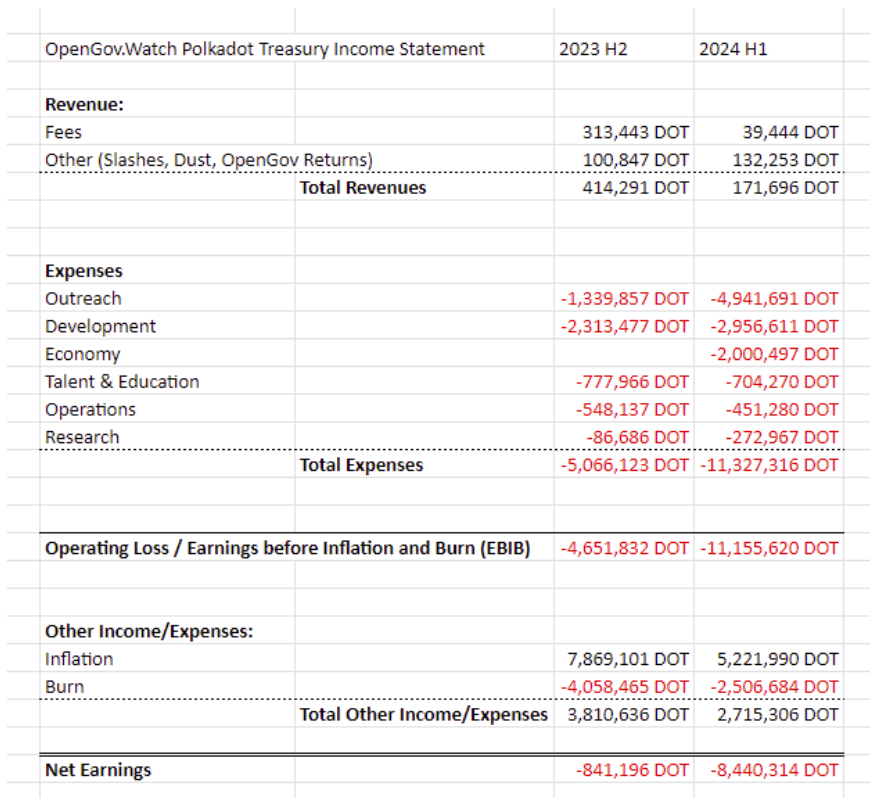Select 'Other (Slashes, Dust, OpenGov Returns)' label
Image resolution: width=870 pixels, height=798 pixels.
pyautogui.click(x=209, y=160)
